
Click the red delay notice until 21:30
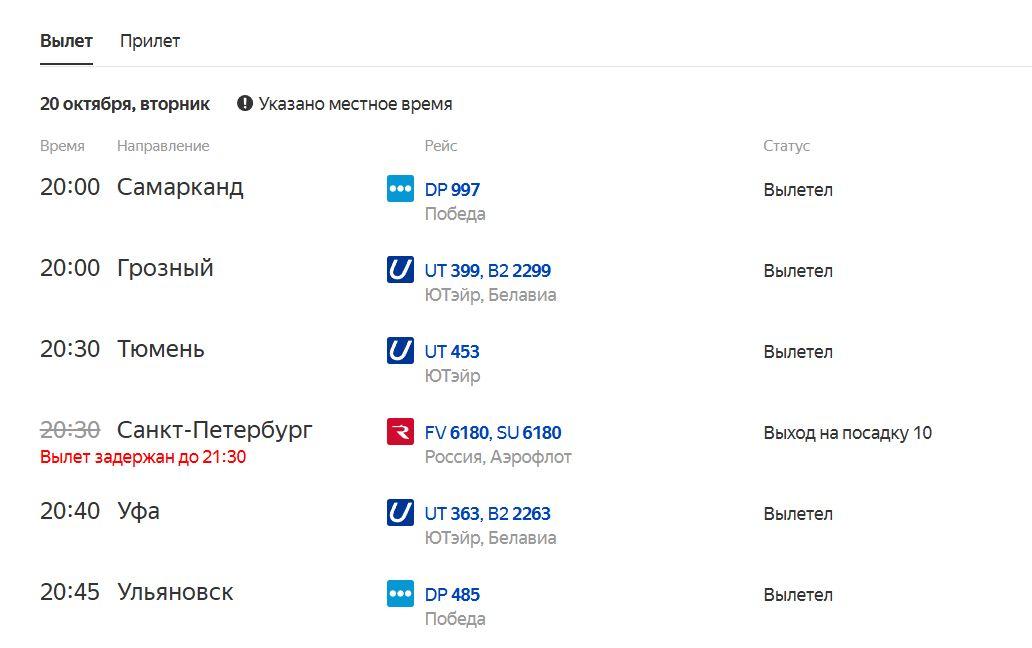pos(143,457)
